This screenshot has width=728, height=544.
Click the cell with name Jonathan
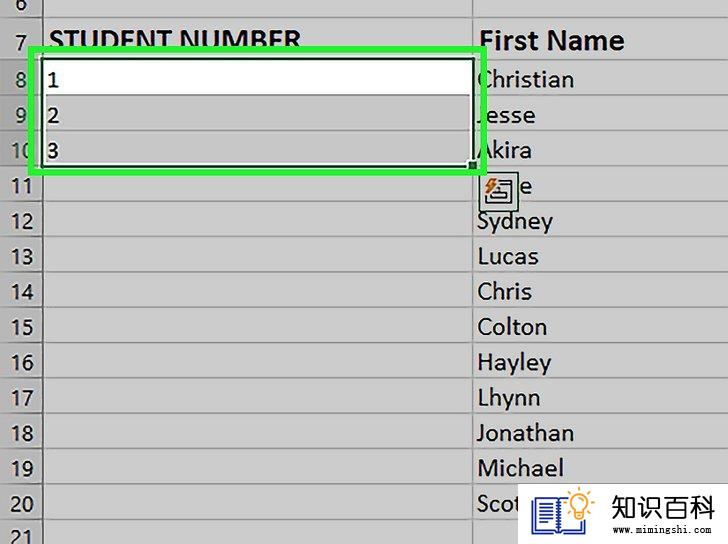point(601,431)
